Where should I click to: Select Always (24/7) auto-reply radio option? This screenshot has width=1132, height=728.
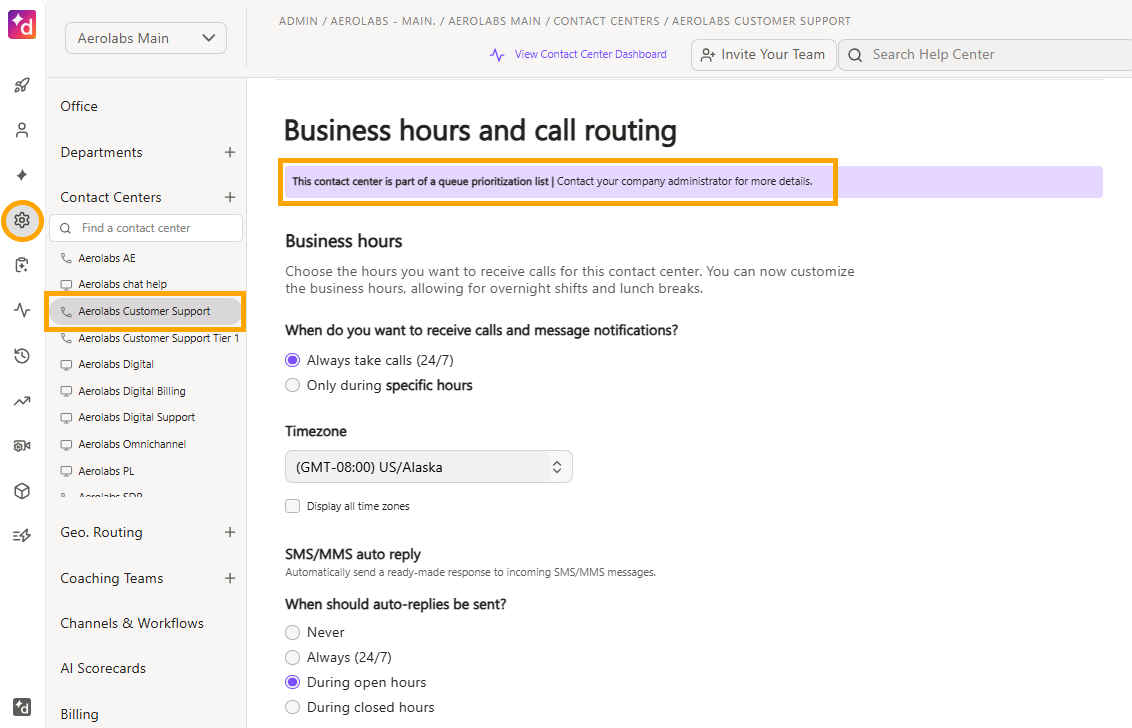coord(292,657)
